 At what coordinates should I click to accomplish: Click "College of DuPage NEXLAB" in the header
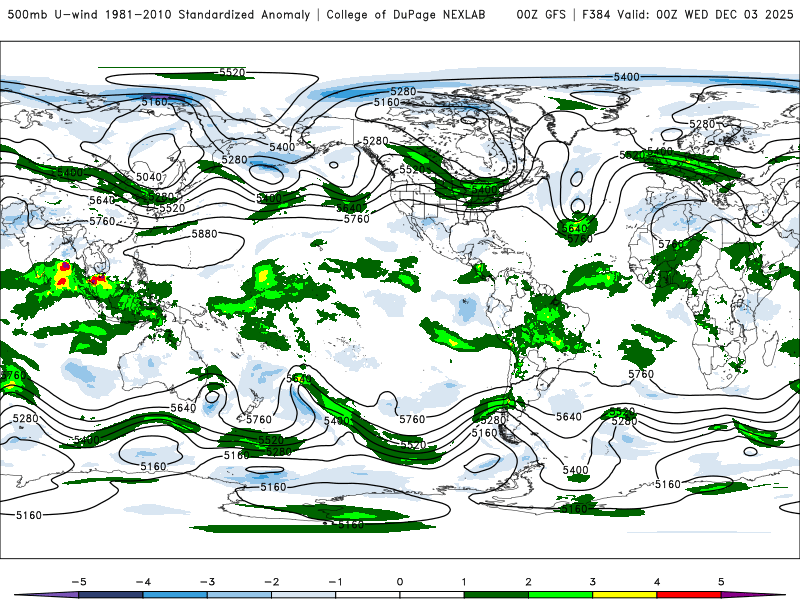pos(406,15)
